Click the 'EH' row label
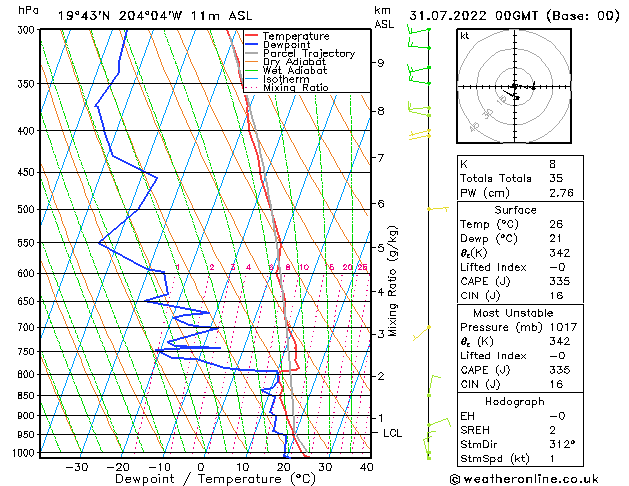Screen dimensions: 629x486 pos(467,416)
